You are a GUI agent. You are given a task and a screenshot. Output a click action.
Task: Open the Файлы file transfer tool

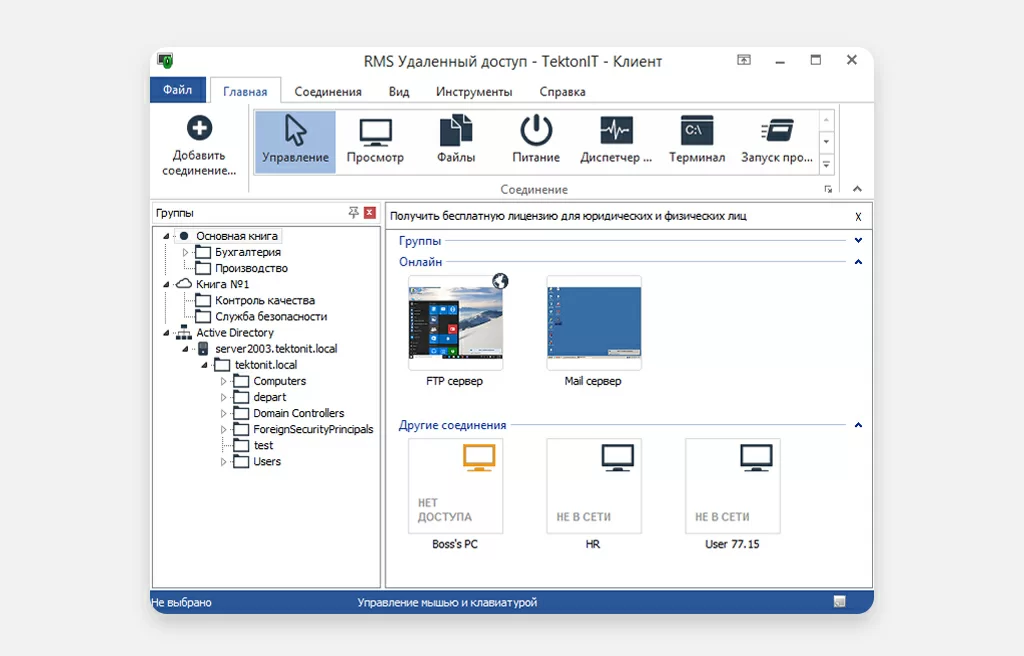(456, 140)
